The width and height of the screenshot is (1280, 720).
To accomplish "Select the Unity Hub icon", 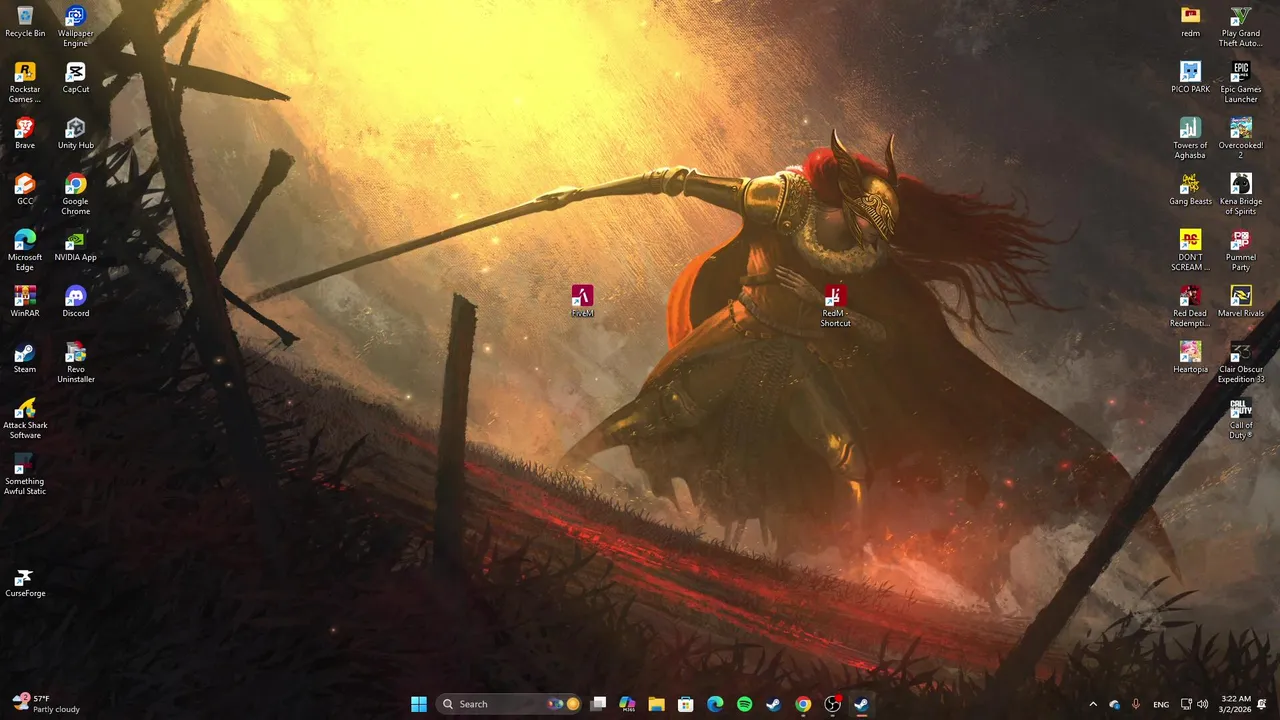I will [x=76, y=134].
